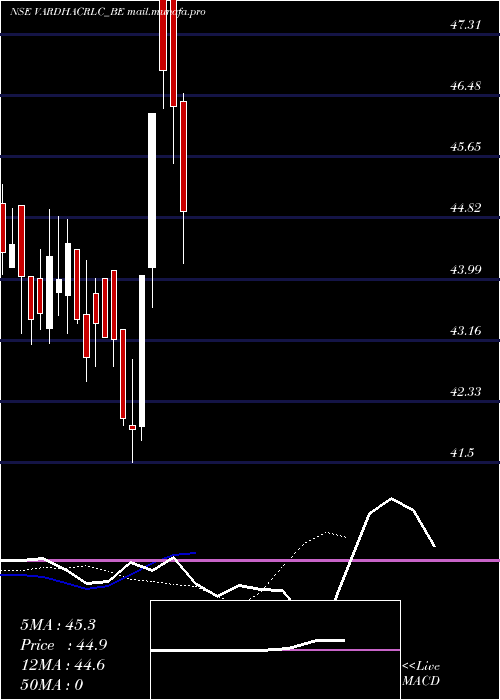The image size is (500, 700).
Task: Click the 43.99 price level label
Action: click(466, 269)
